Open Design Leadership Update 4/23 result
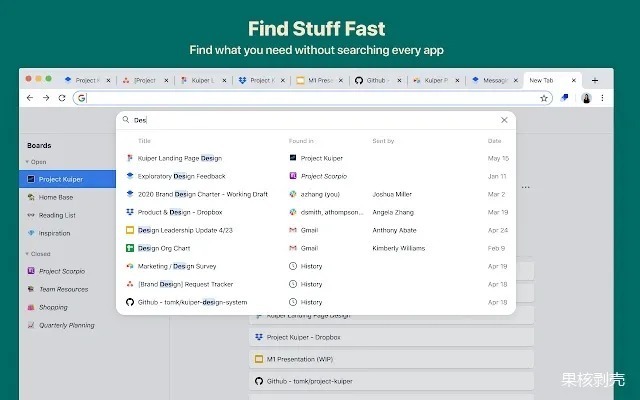 316,230
